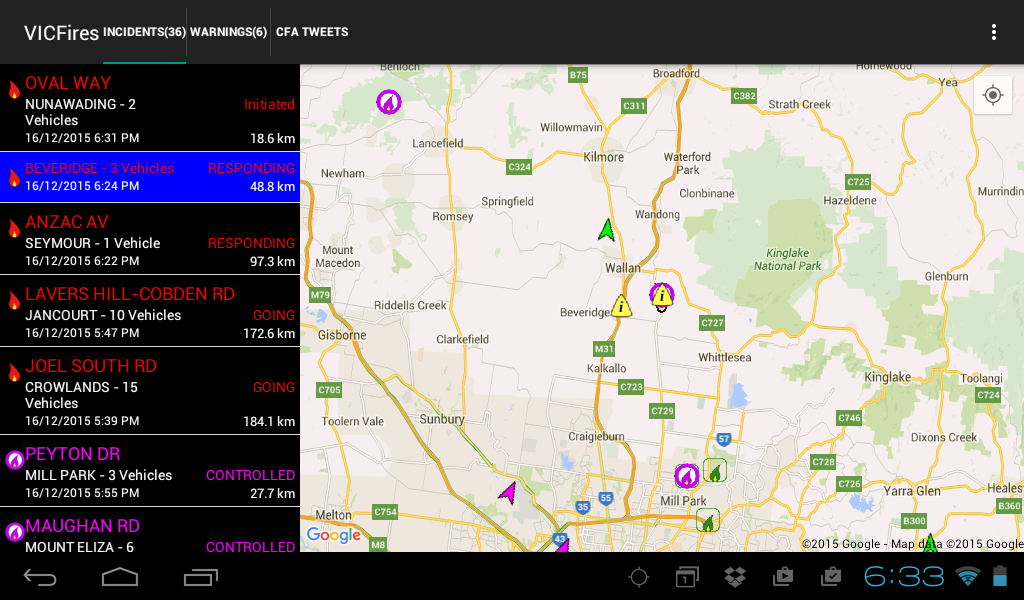Click the flame icon beside OVAL WAY
1024x600 pixels.
tap(14, 88)
